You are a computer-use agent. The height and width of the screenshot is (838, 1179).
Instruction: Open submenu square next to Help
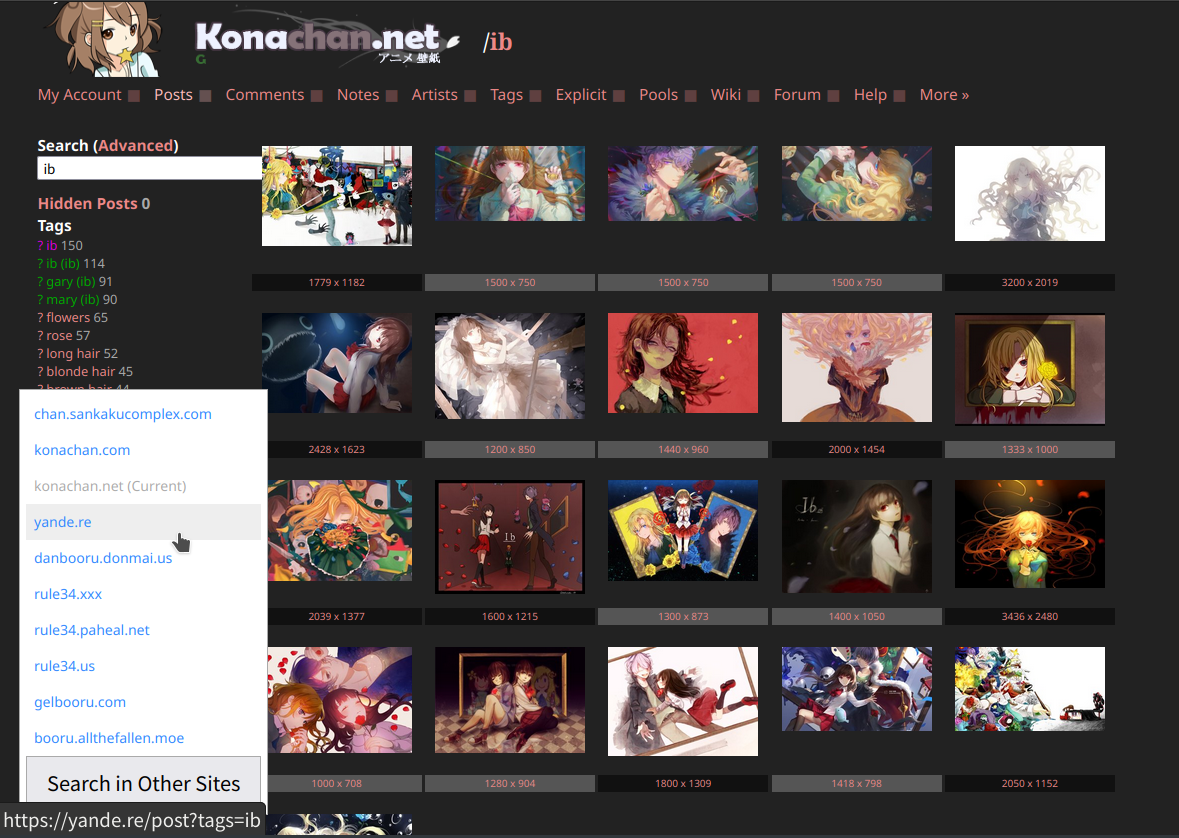[899, 96]
